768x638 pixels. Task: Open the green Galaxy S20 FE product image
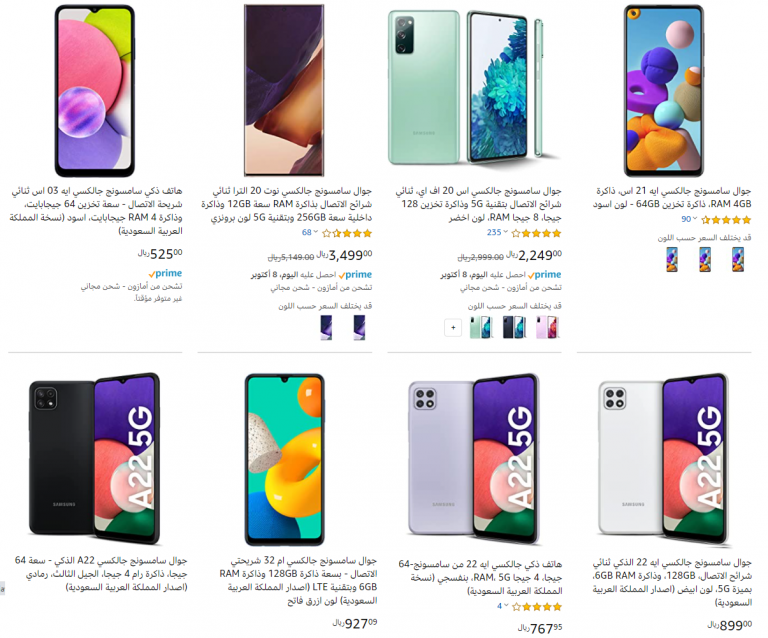click(474, 87)
